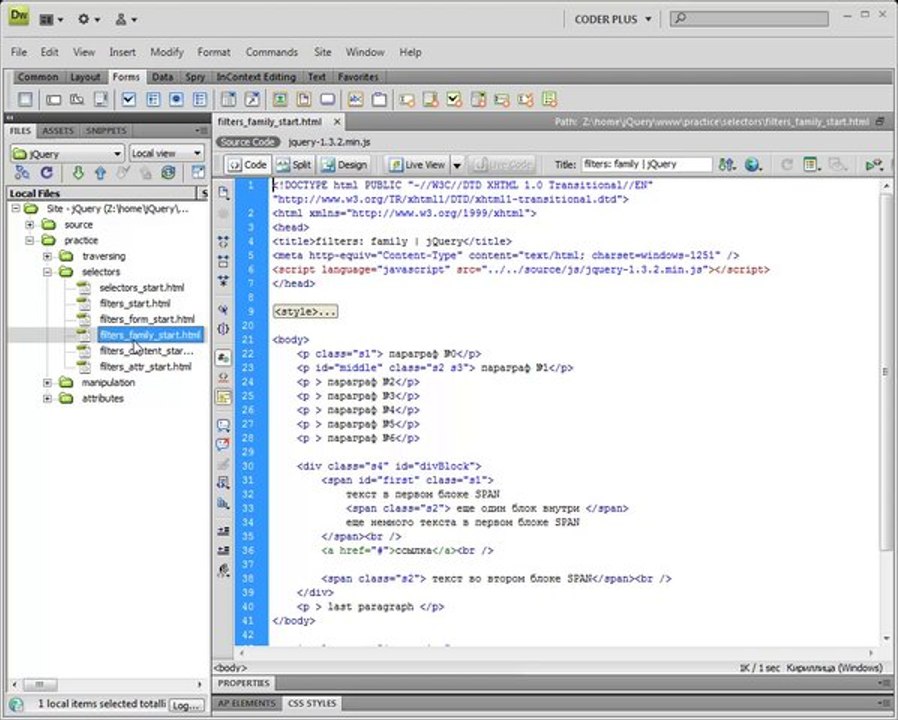Show the Source Code of the document

tap(247, 142)
